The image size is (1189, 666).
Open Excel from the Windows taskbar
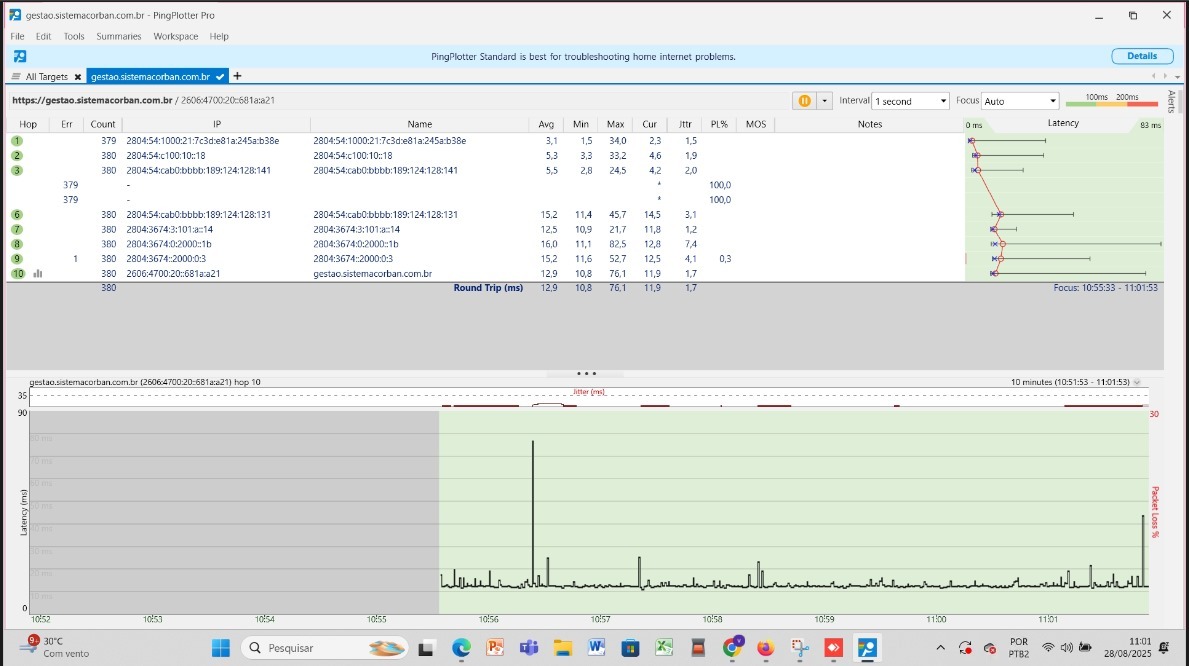[664, 648]
